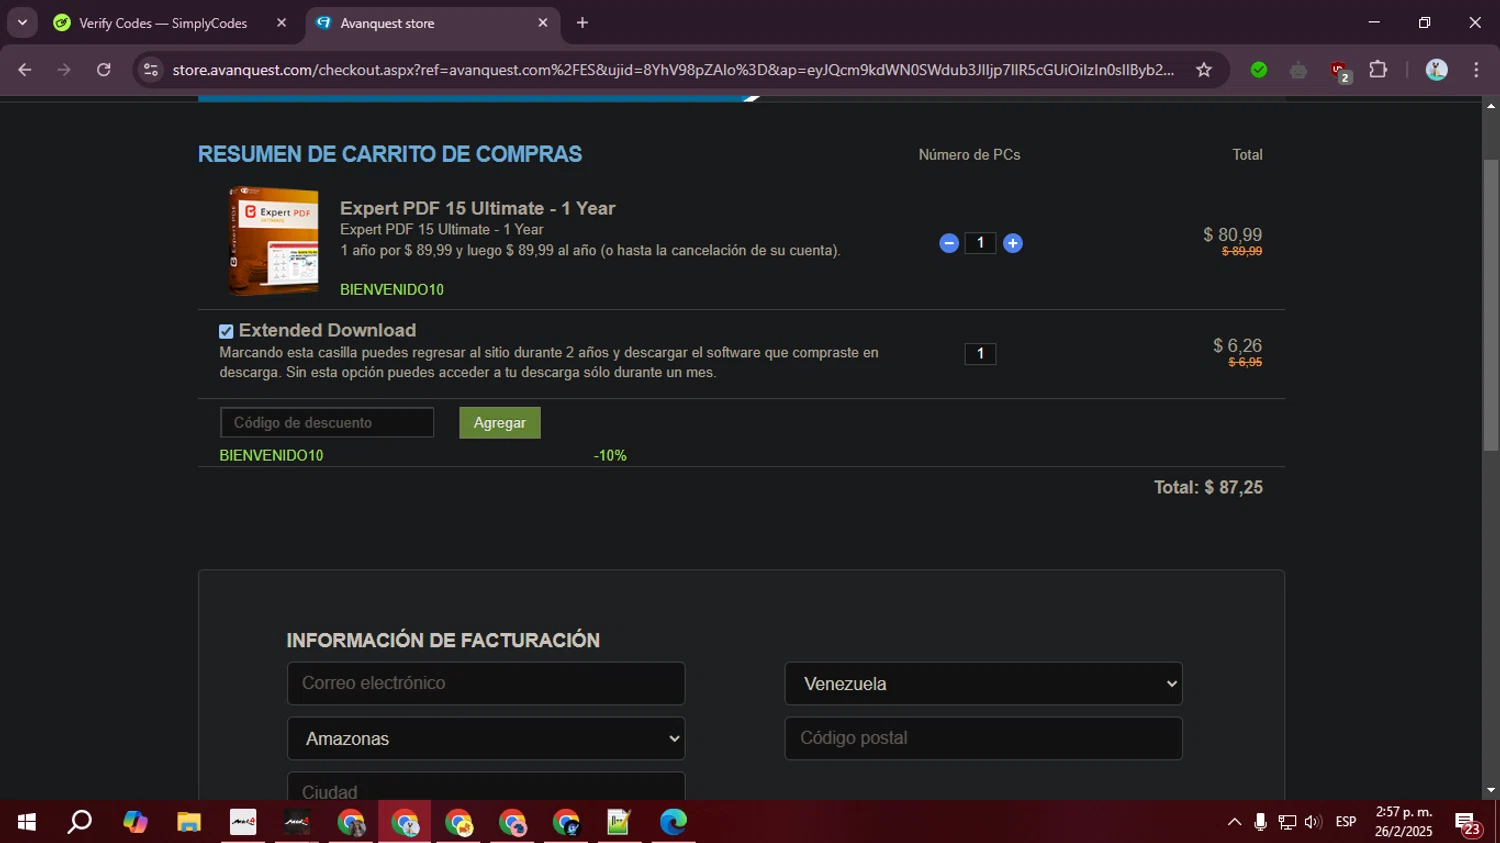The image size is (1500, 843).
Task: Close the Avanquest store tab
Action: pos(543,23)
